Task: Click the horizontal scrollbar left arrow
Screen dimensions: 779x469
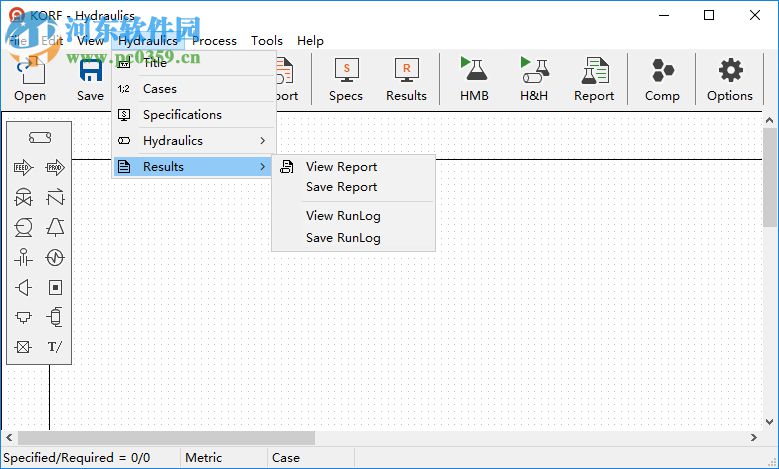Action: click(x=9, y=438)
